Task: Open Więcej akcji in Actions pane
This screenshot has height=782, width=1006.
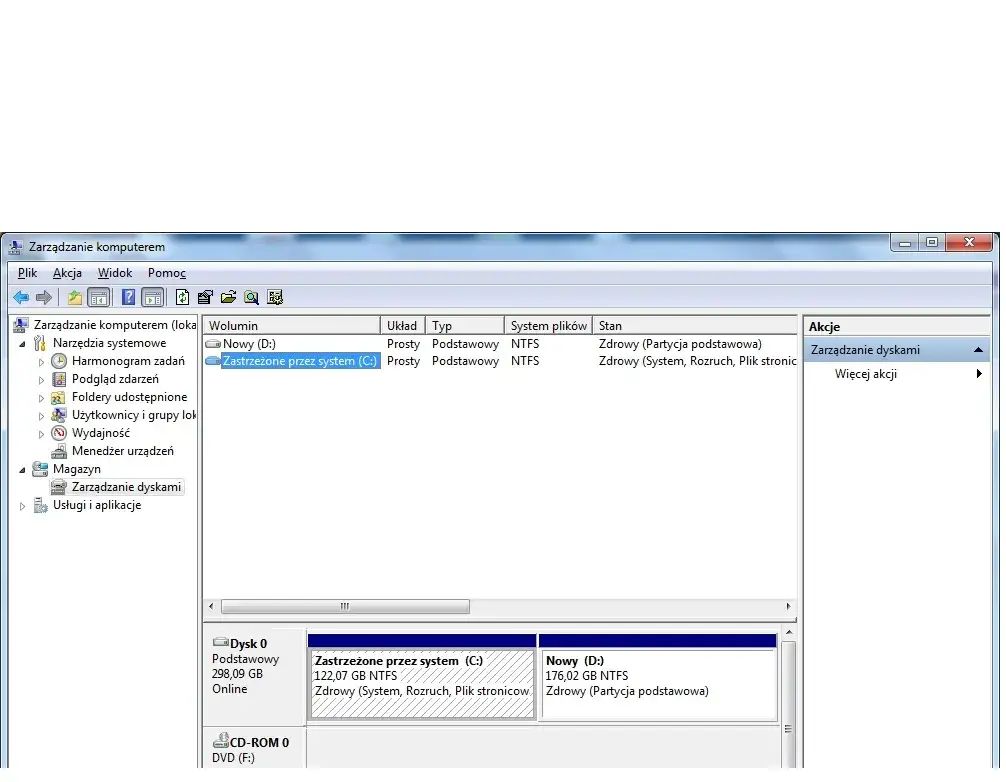Action: [866, 374]
